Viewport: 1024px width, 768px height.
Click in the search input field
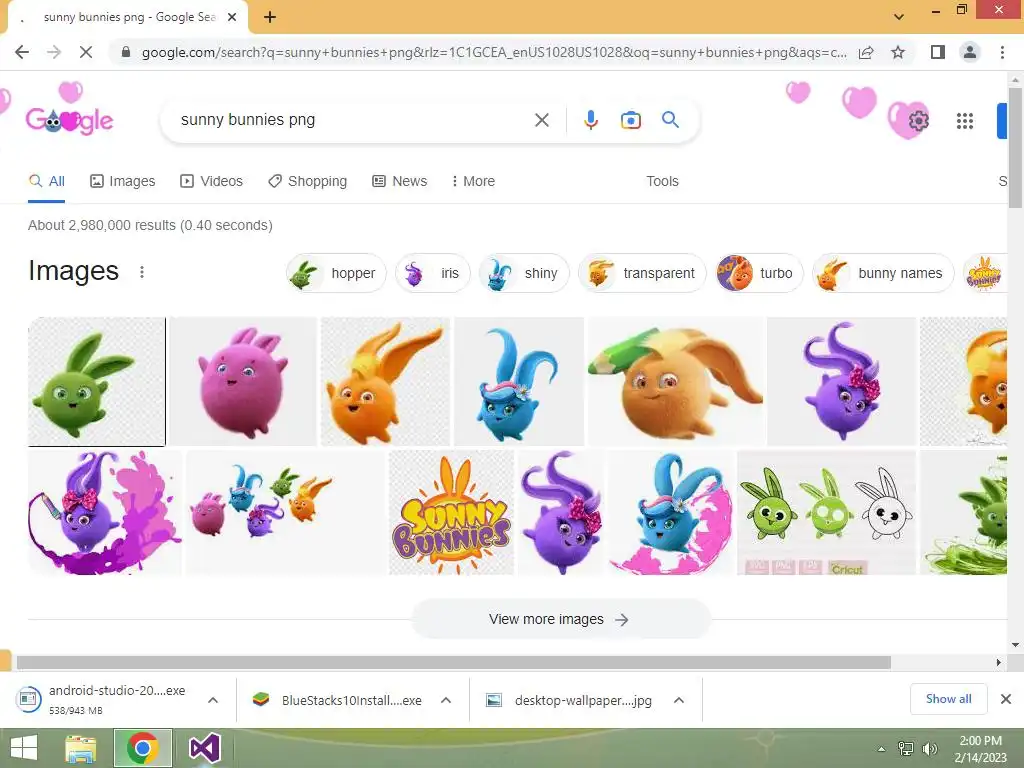pyautogui.click(x=353, y=120)
